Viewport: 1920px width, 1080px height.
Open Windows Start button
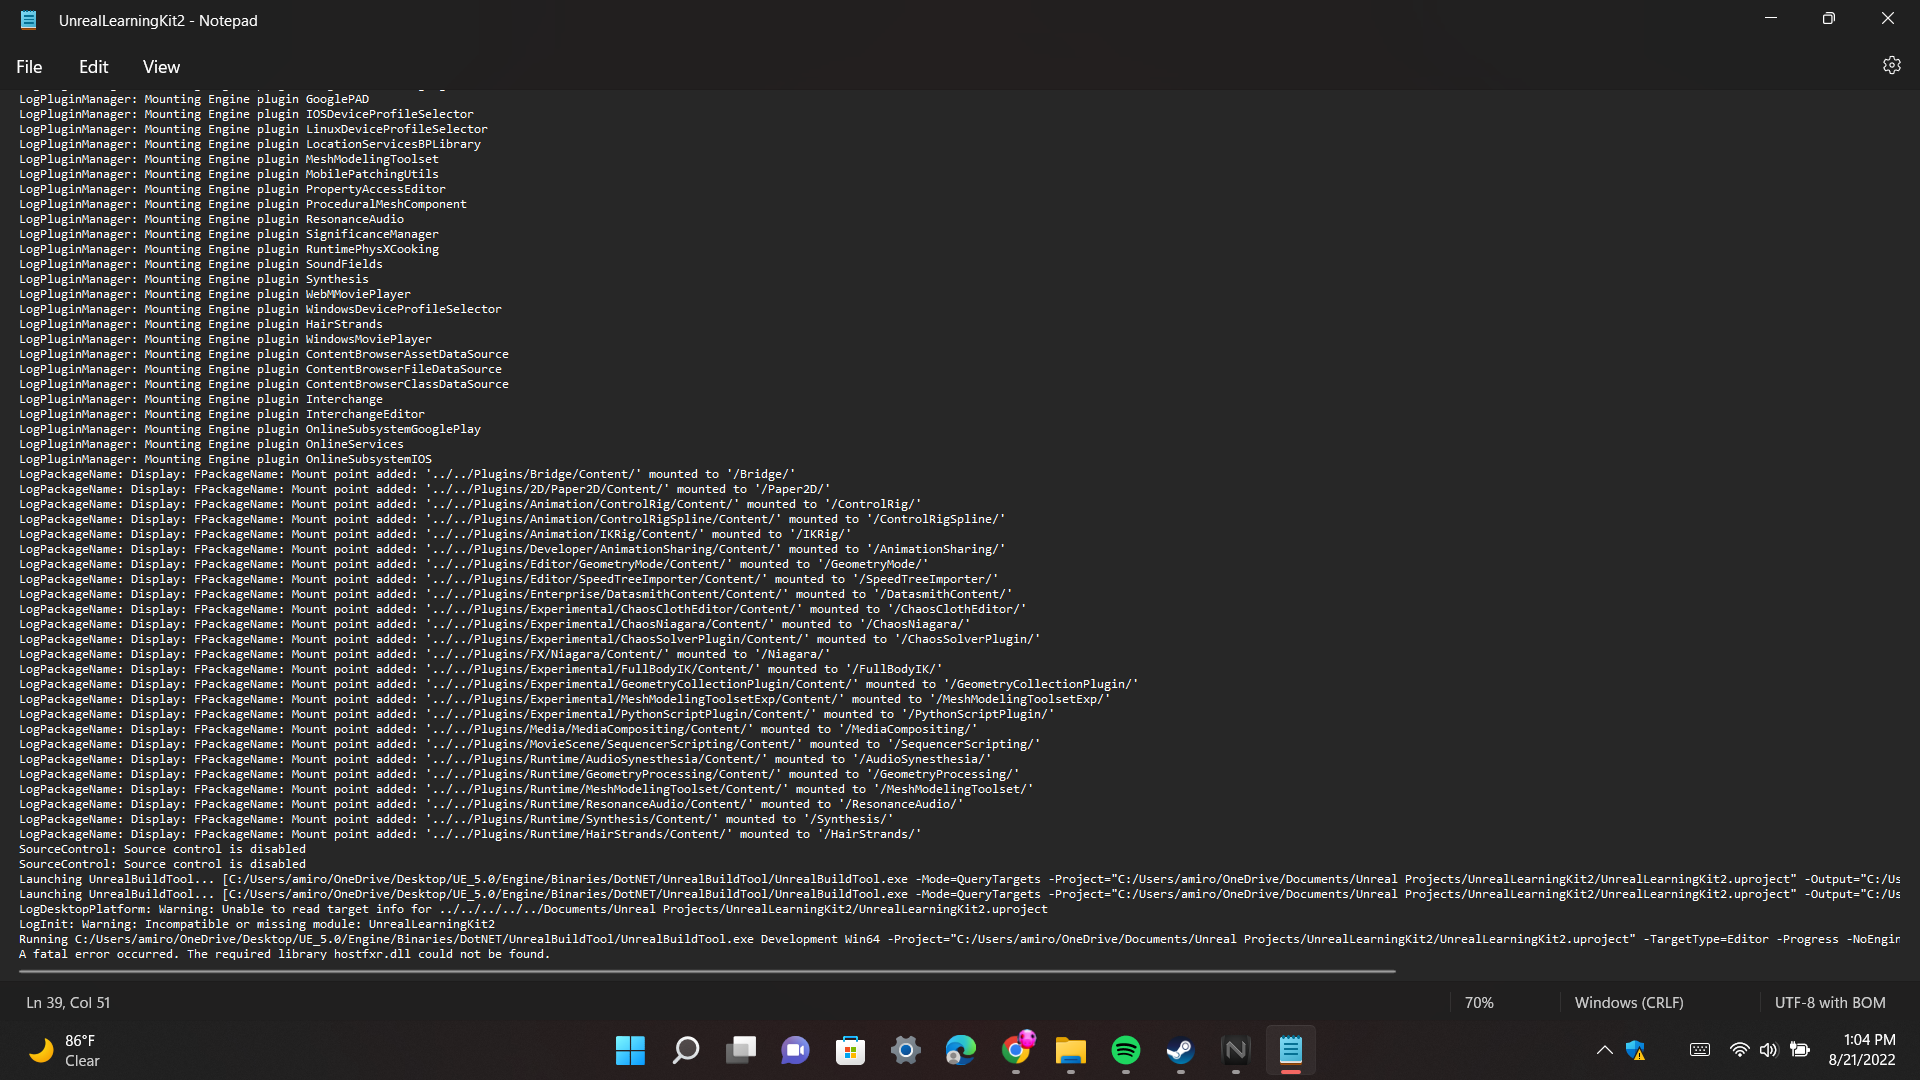click(630, 1050)
